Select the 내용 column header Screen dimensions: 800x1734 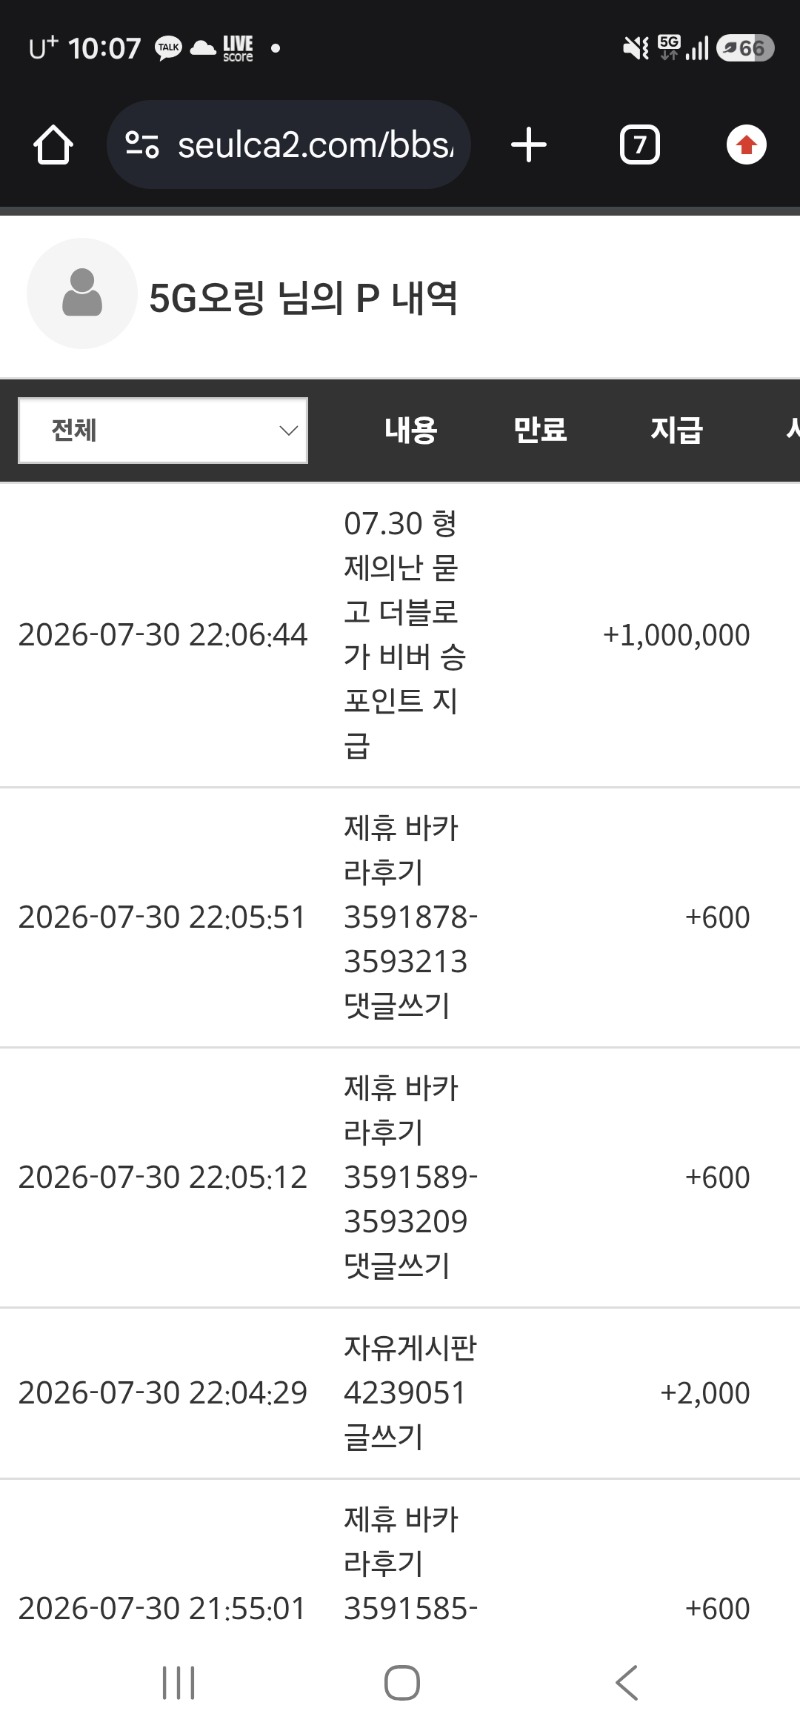pyautogui.click(x=411, y=430)
